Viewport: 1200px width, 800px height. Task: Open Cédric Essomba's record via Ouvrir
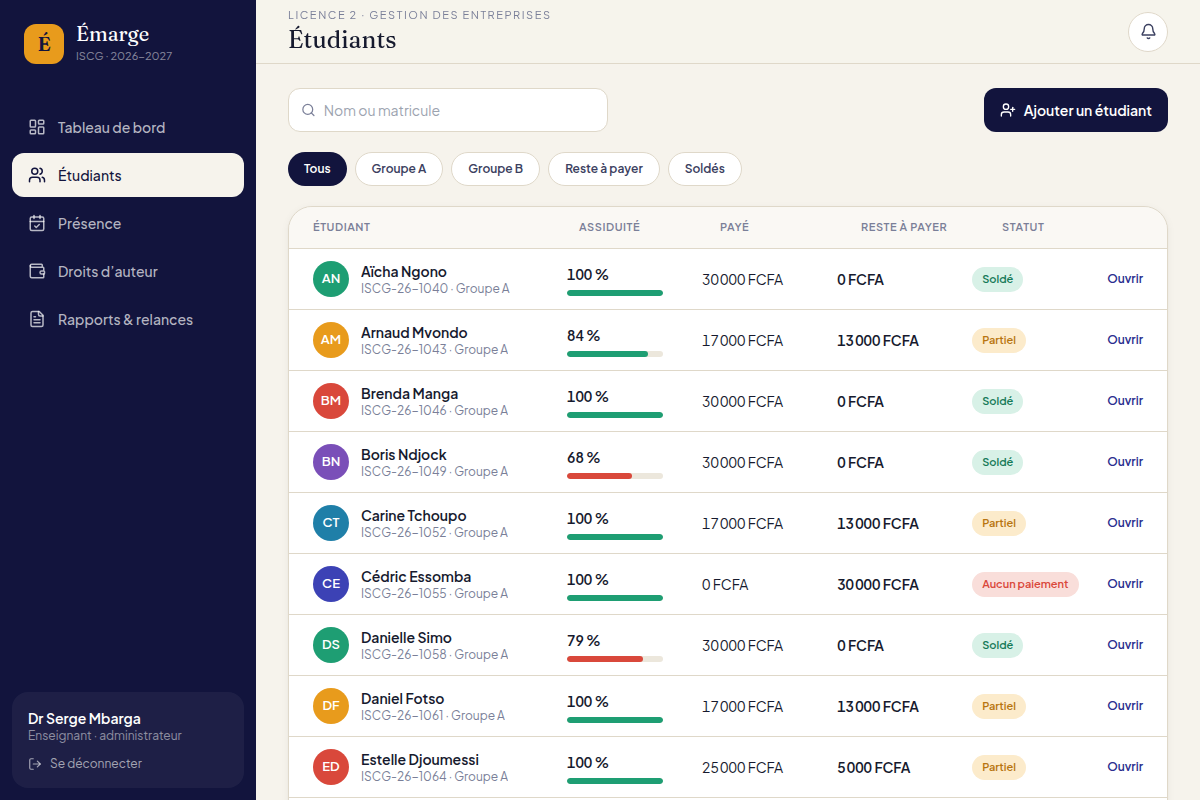coord(1125,584)
